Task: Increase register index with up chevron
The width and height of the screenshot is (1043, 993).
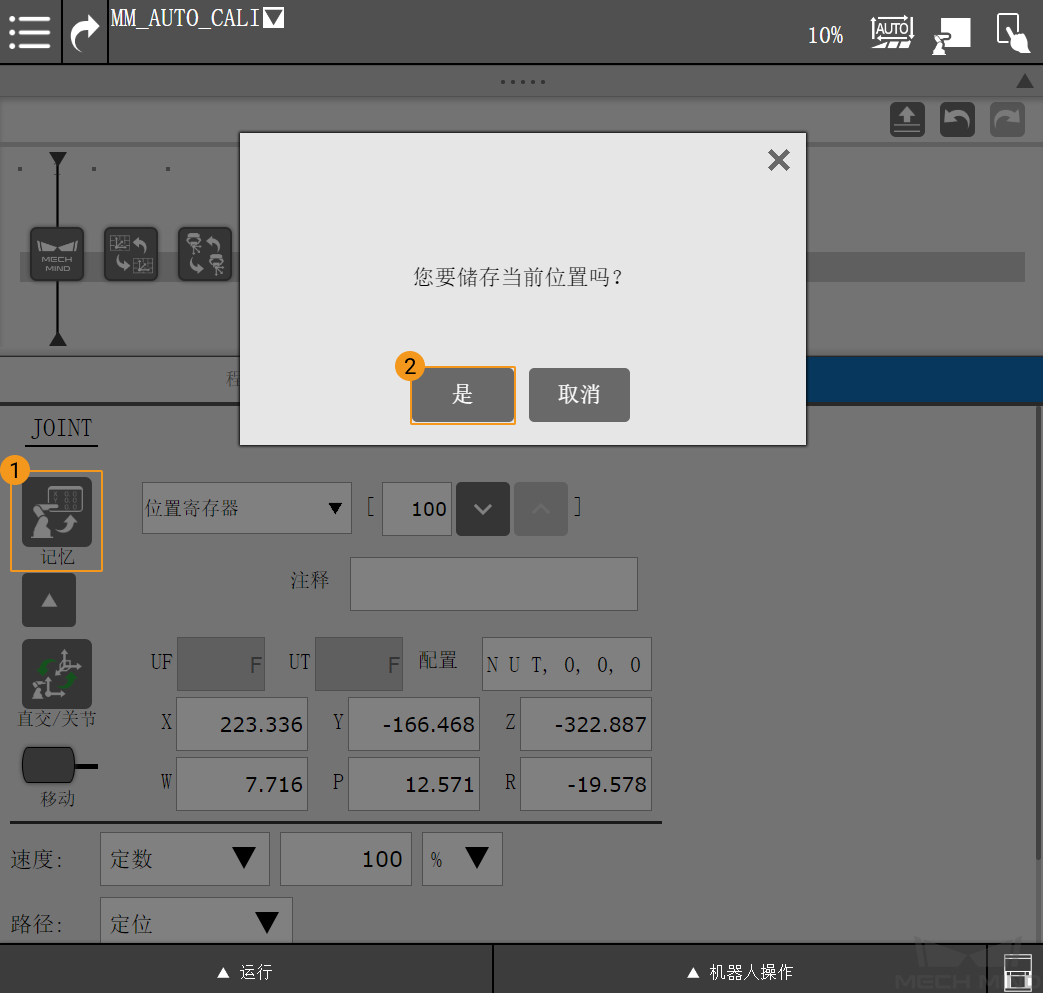Action: point(541,509)
